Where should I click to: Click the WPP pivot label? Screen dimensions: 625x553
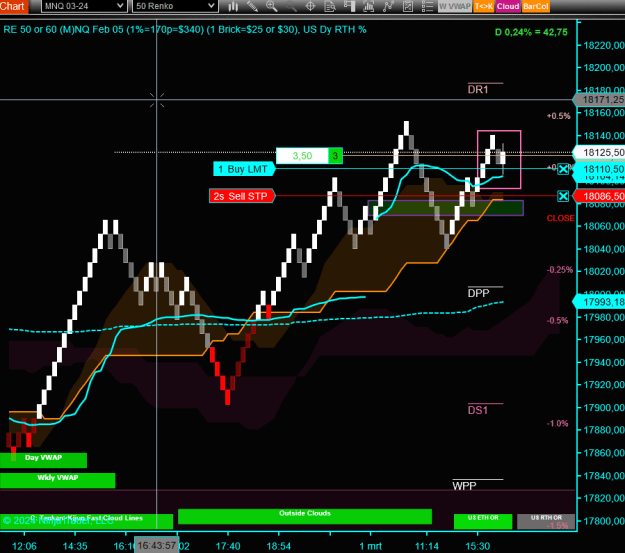pyautogui.click(x=464, y=486)
